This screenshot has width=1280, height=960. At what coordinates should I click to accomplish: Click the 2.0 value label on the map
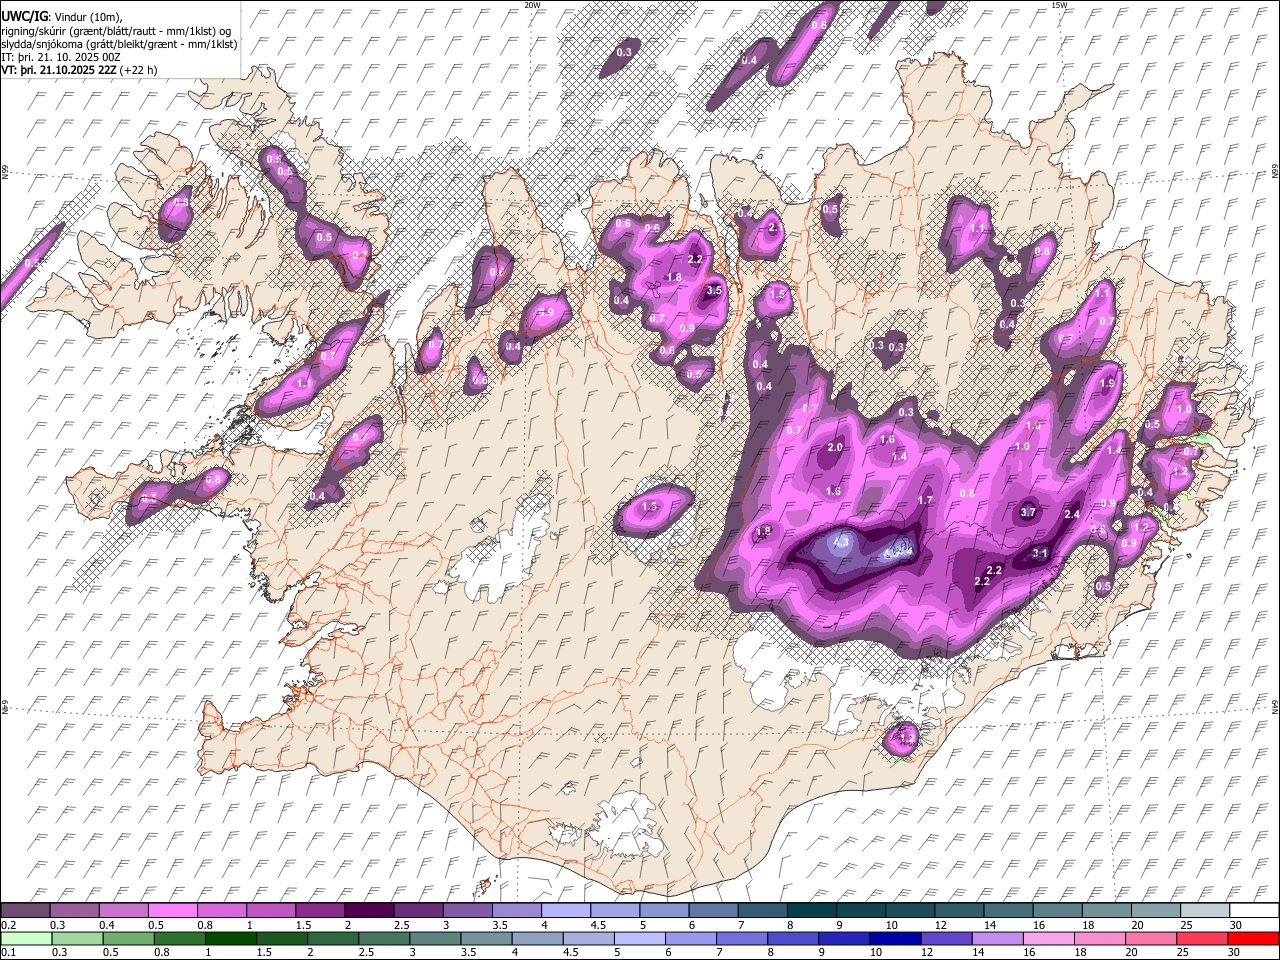(x=835, y=447)
